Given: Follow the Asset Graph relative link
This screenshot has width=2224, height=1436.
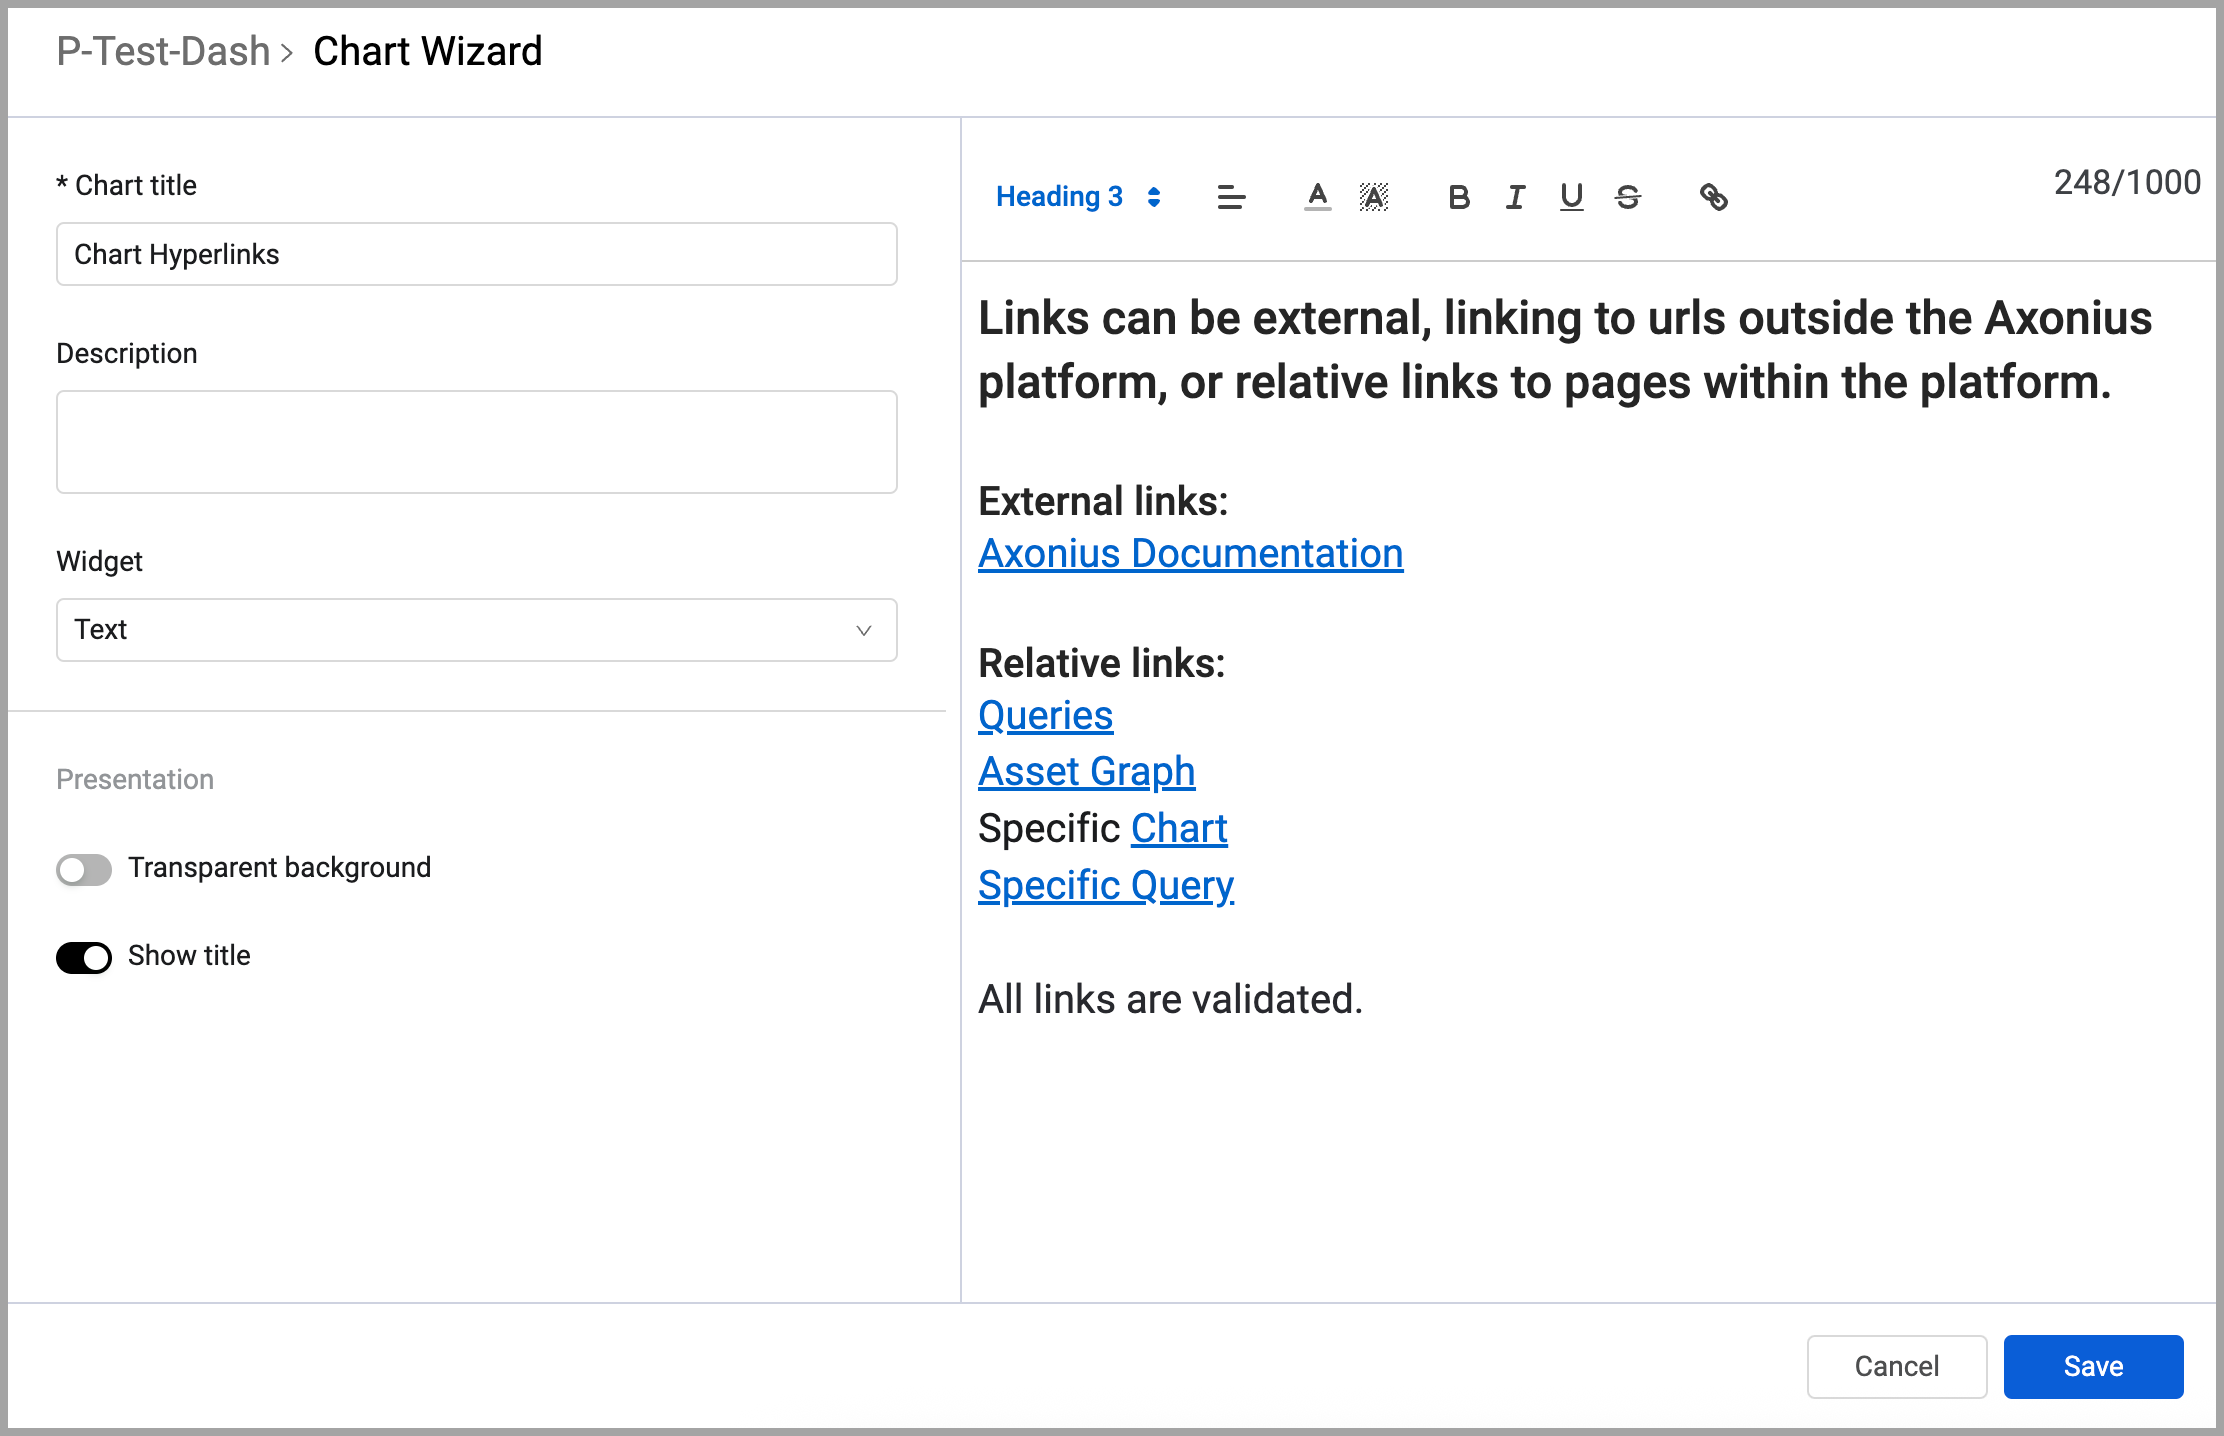Looking at the screenshot, I should (1086, 772).
